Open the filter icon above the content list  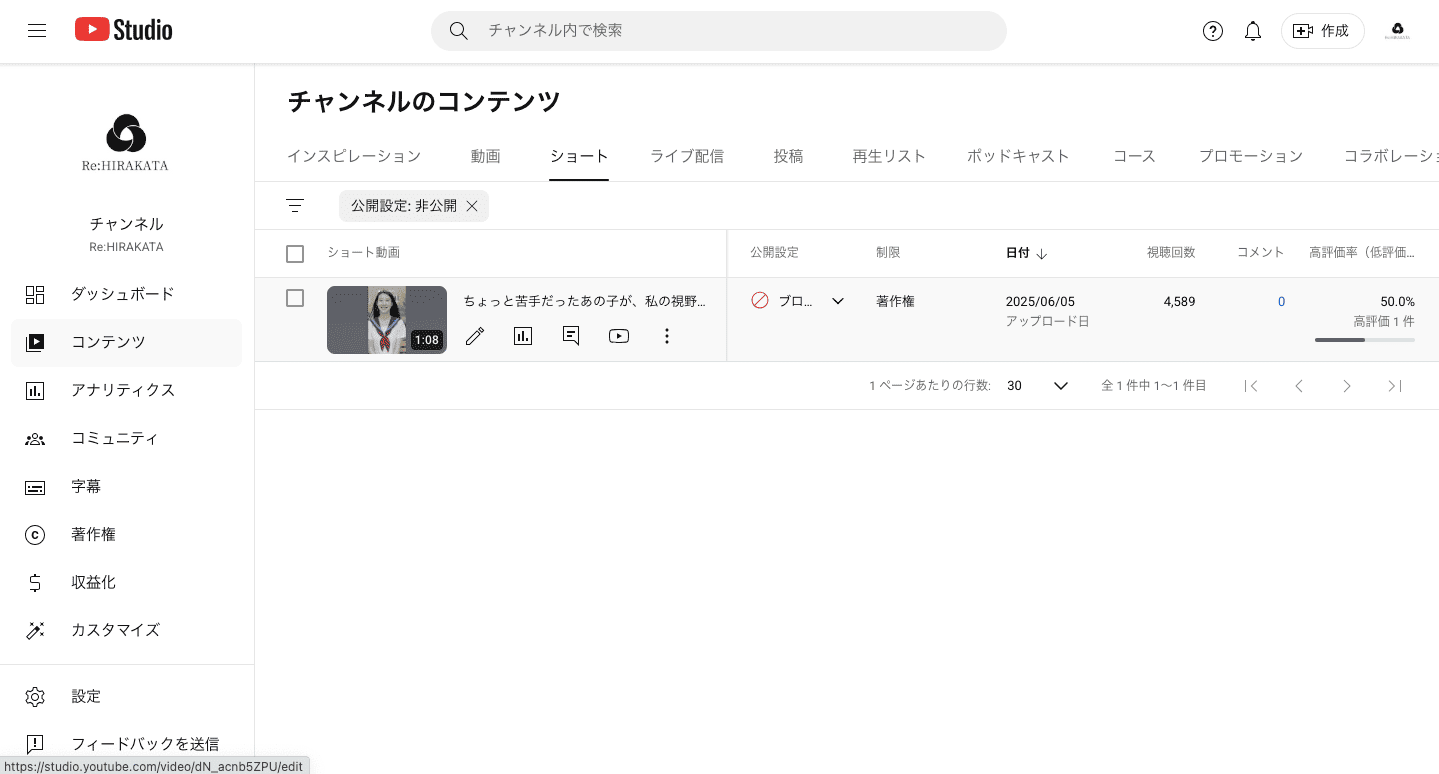click(295, 205)
